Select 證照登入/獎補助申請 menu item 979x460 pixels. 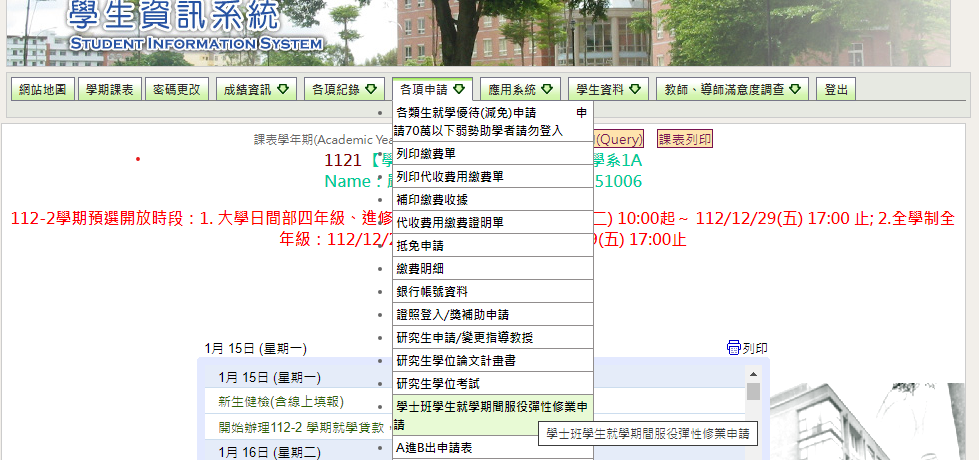(x=493, y=315)
